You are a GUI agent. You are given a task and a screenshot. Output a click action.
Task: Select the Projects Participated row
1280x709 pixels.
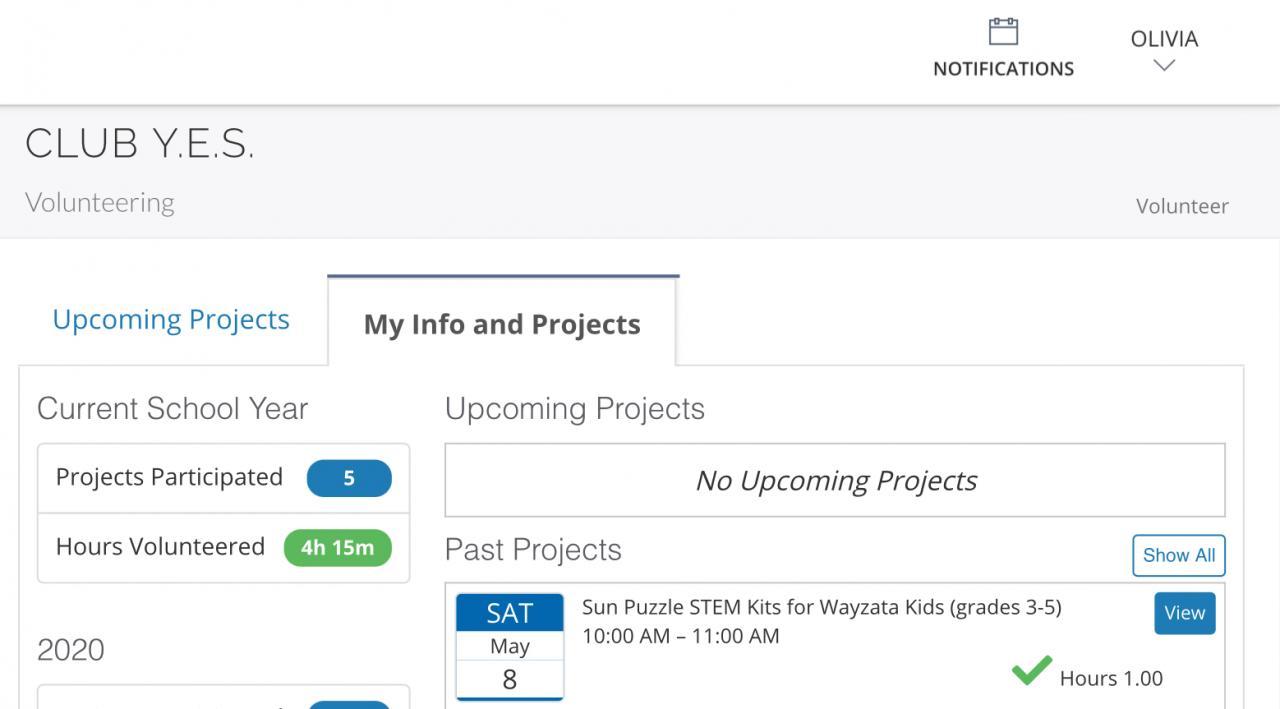pyautogui.click(x=170, y=477)
